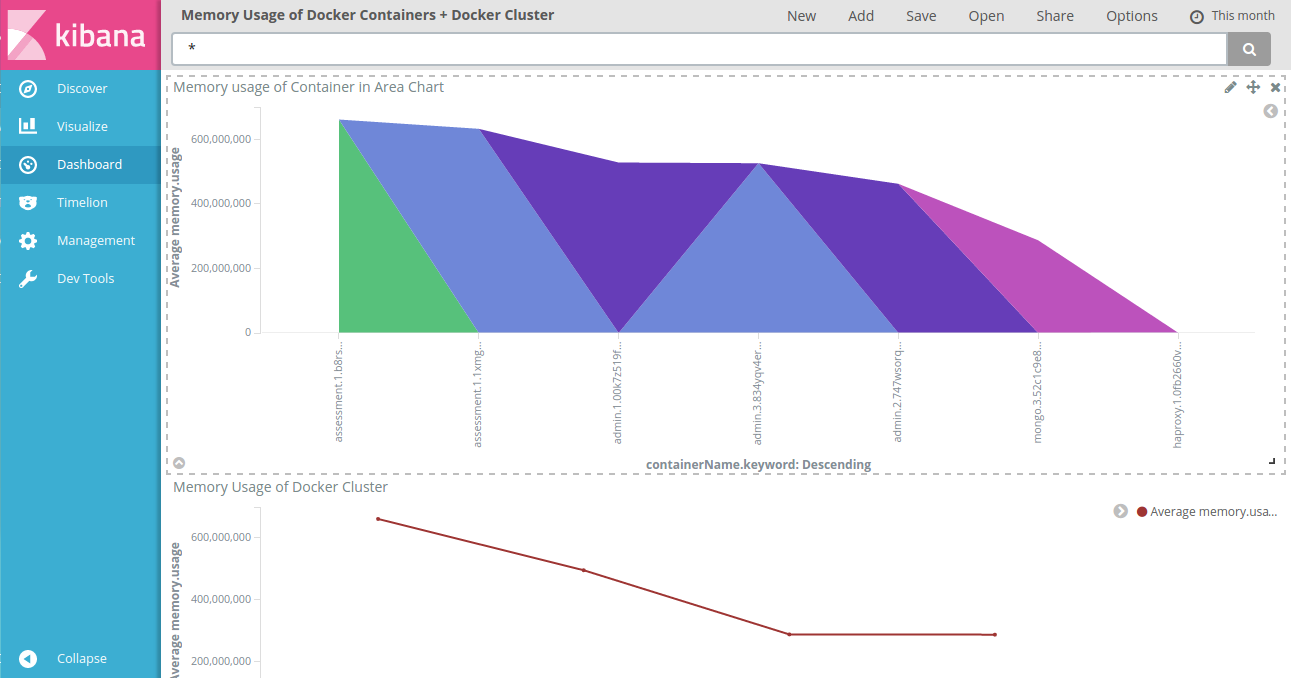1291x678 pixels.
Task: Toggle Docker Cluster legend arrow
Action: point(1120,511)
